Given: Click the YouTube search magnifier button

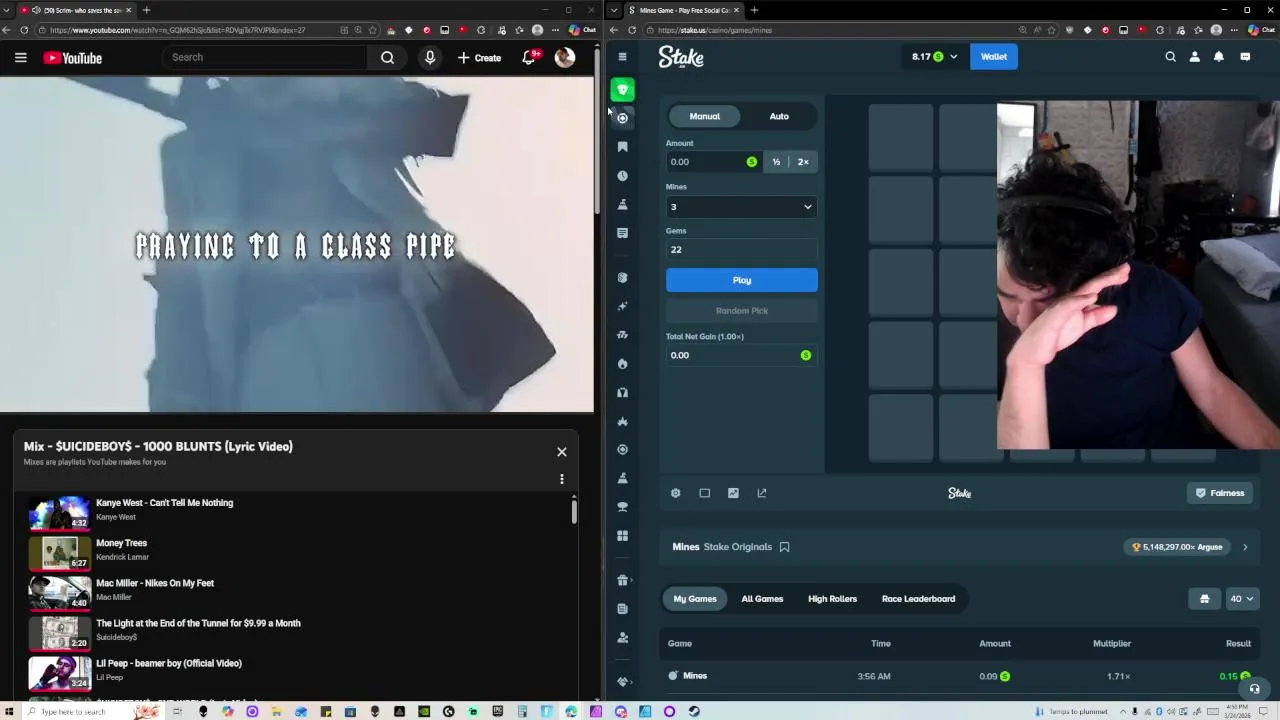Looking at the screenshot, I should (387, 58).
